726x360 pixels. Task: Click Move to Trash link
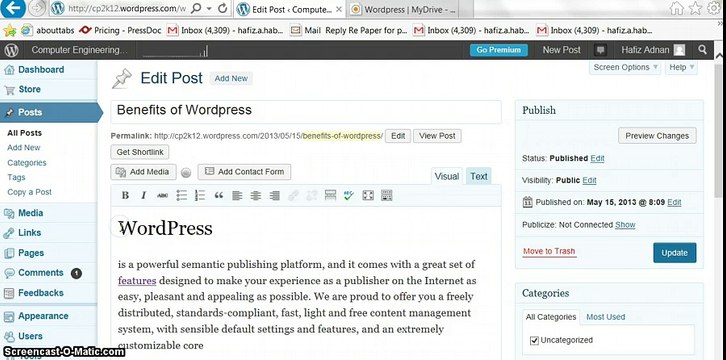(x=549, y=252)
